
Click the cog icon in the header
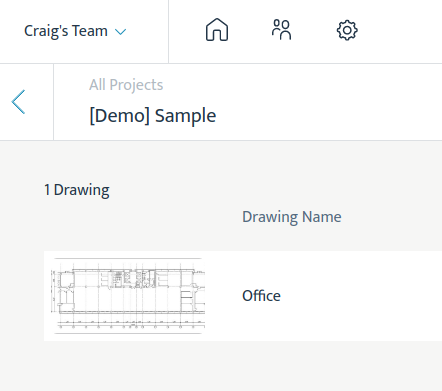point(347,30)
